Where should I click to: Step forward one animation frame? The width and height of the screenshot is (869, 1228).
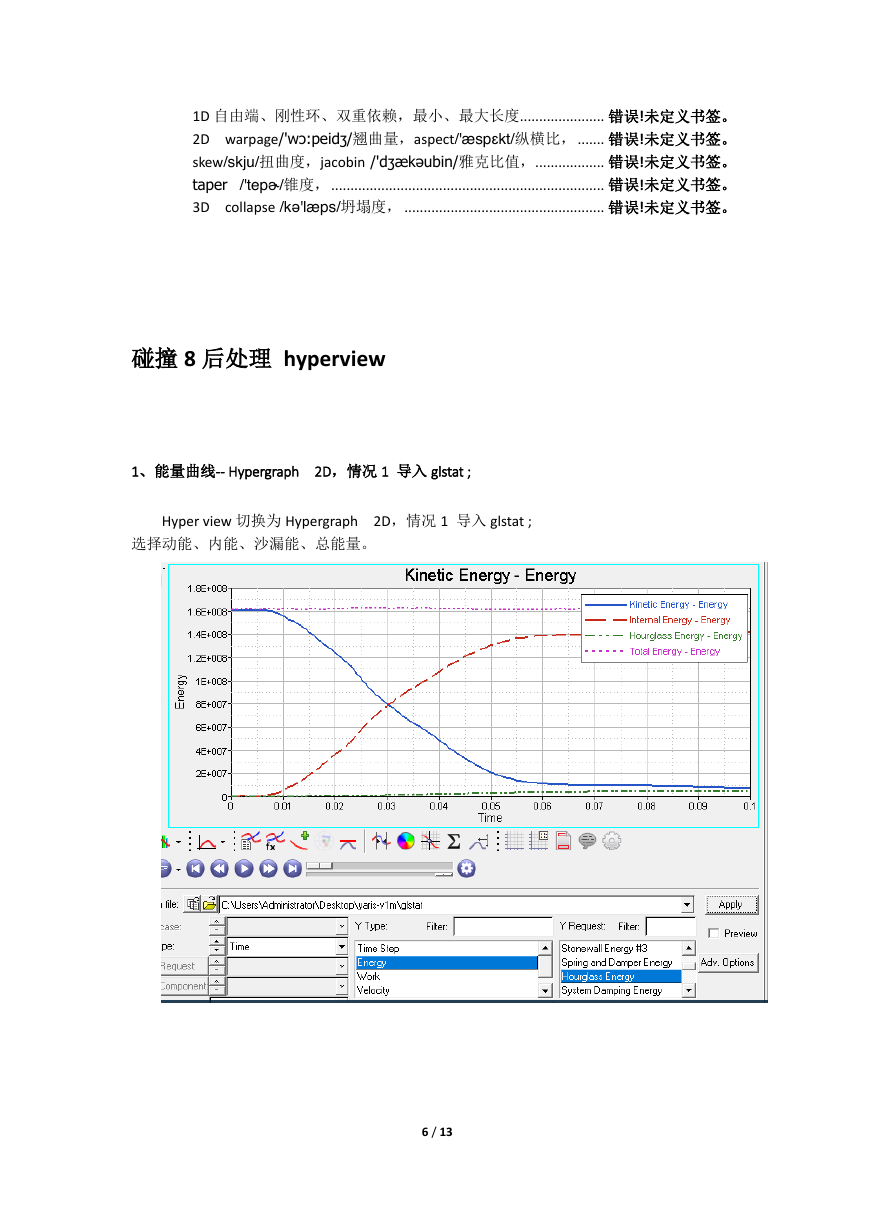pyautogui.click(x=268, y=868)
